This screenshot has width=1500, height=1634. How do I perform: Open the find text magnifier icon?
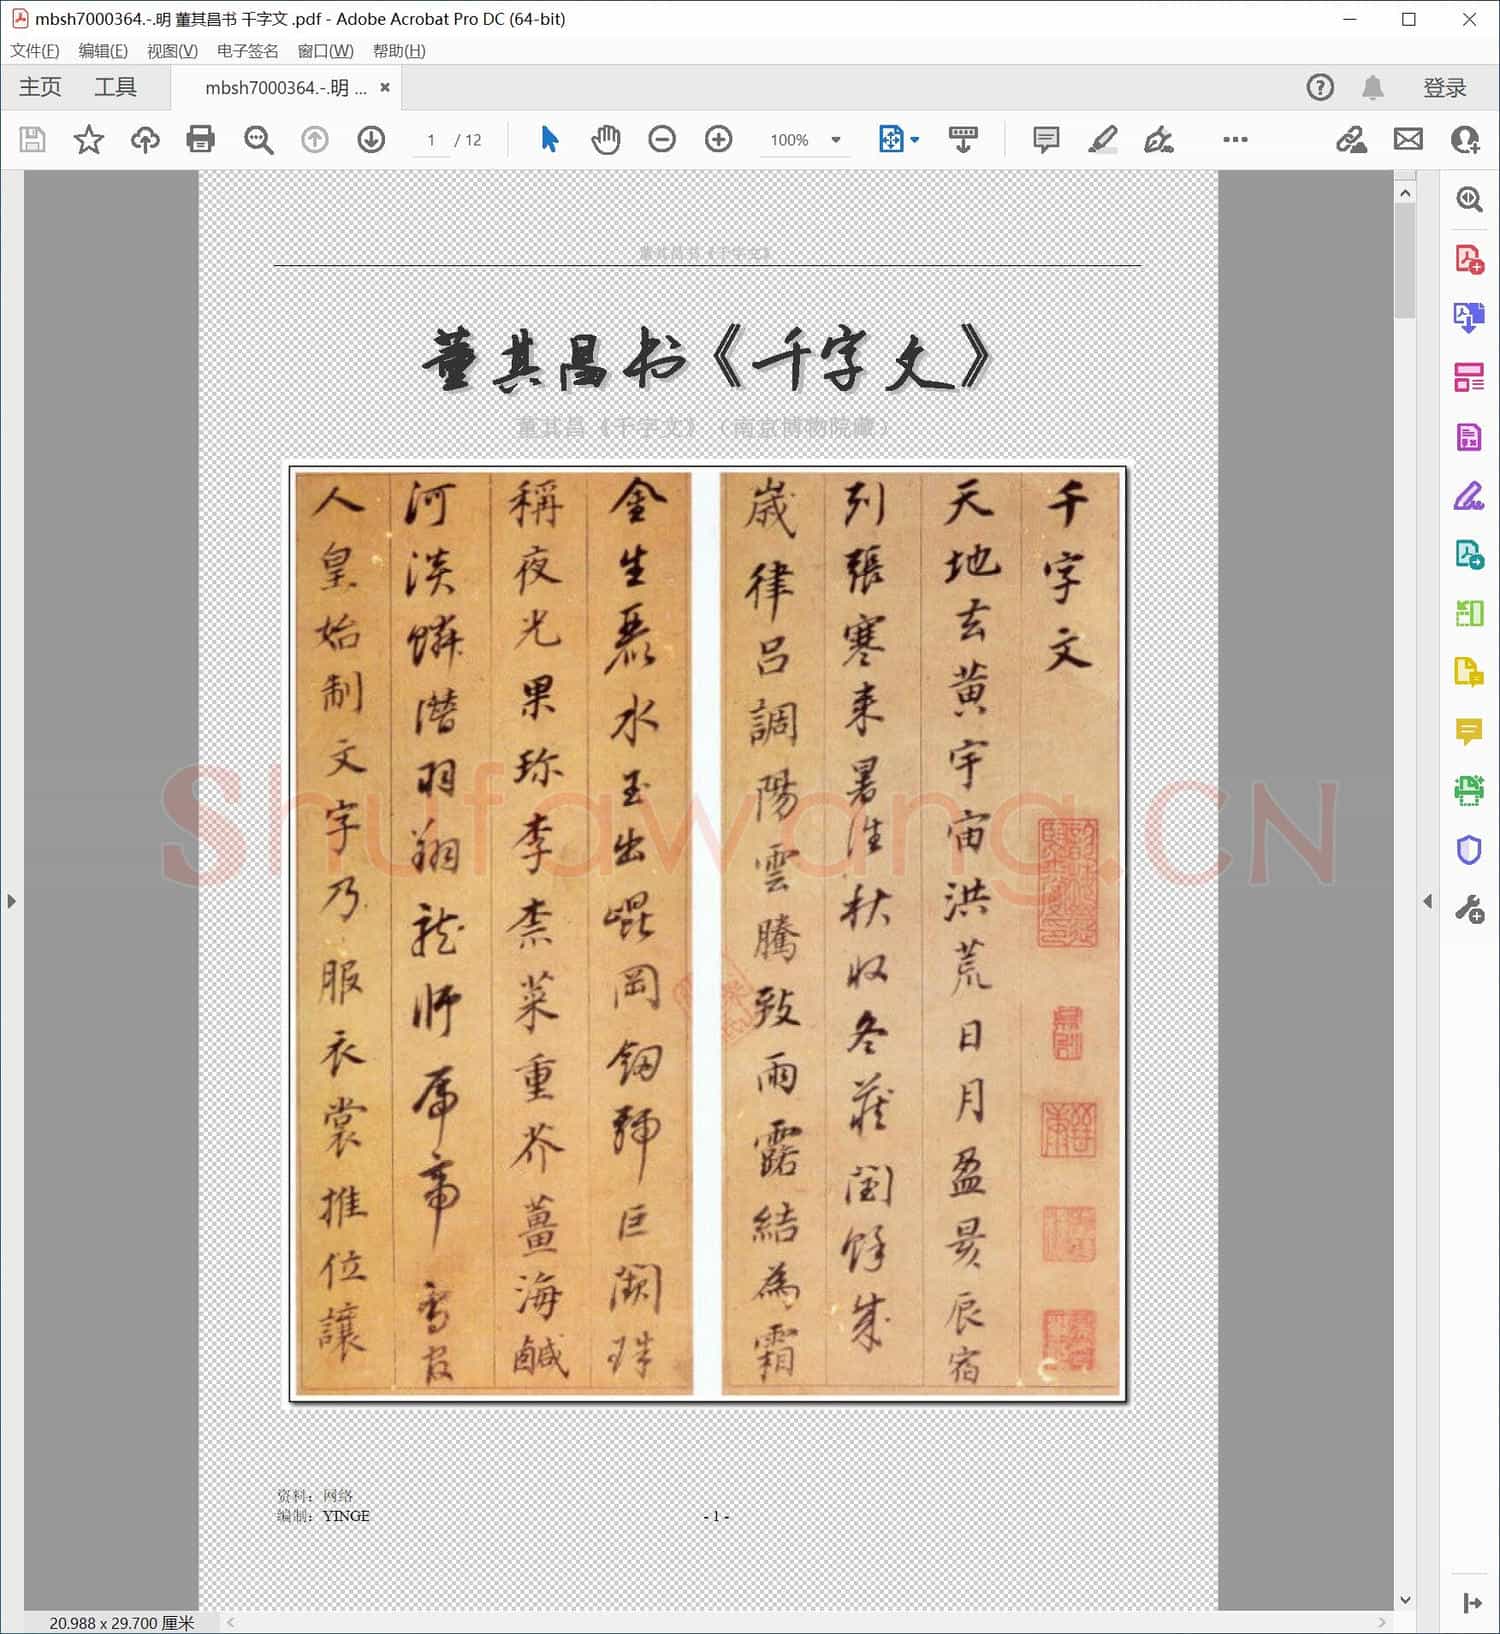pyautogui.click(x=258, y=139)
